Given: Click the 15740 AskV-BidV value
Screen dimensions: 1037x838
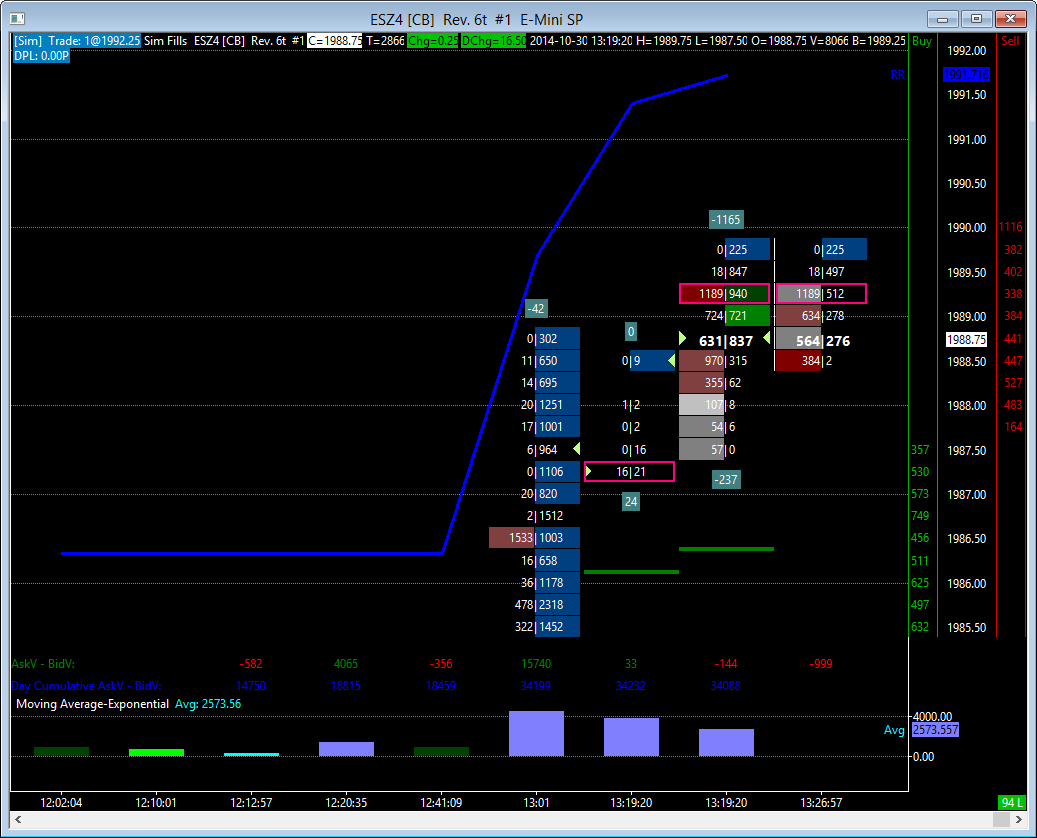Looking at the screenshot, I should (536, 663).
